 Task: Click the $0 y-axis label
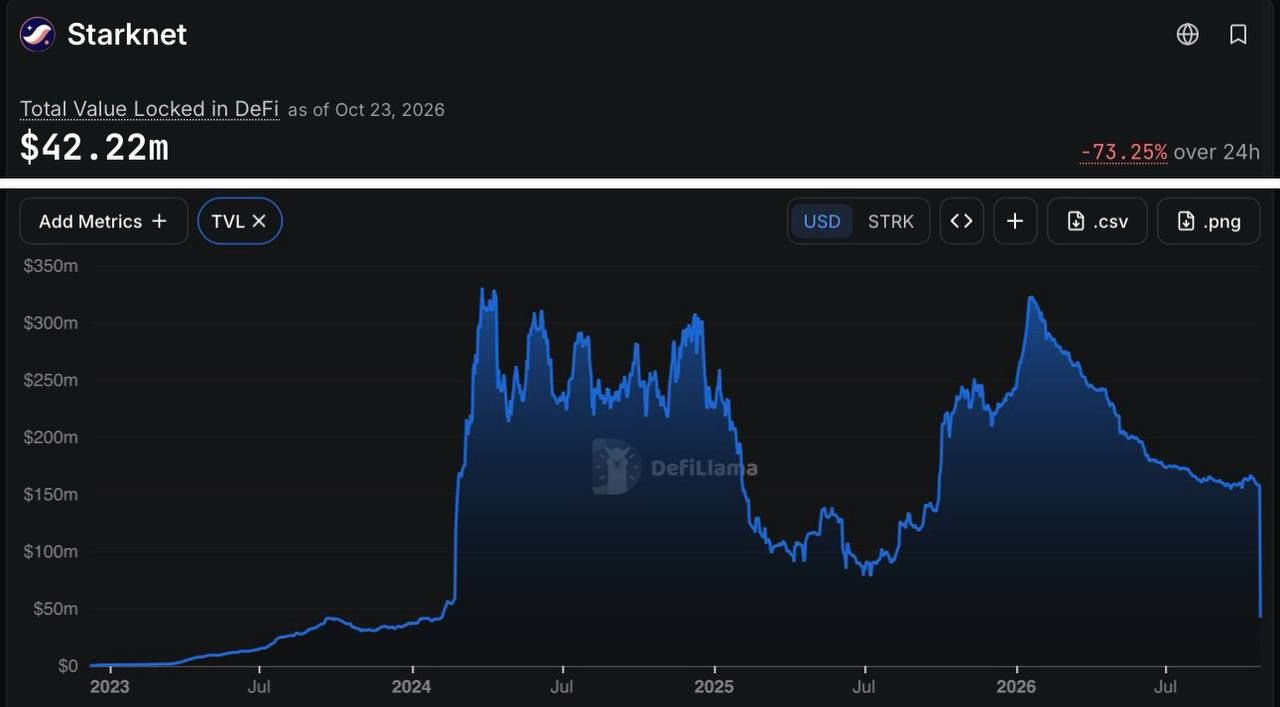tap(67, 665)
